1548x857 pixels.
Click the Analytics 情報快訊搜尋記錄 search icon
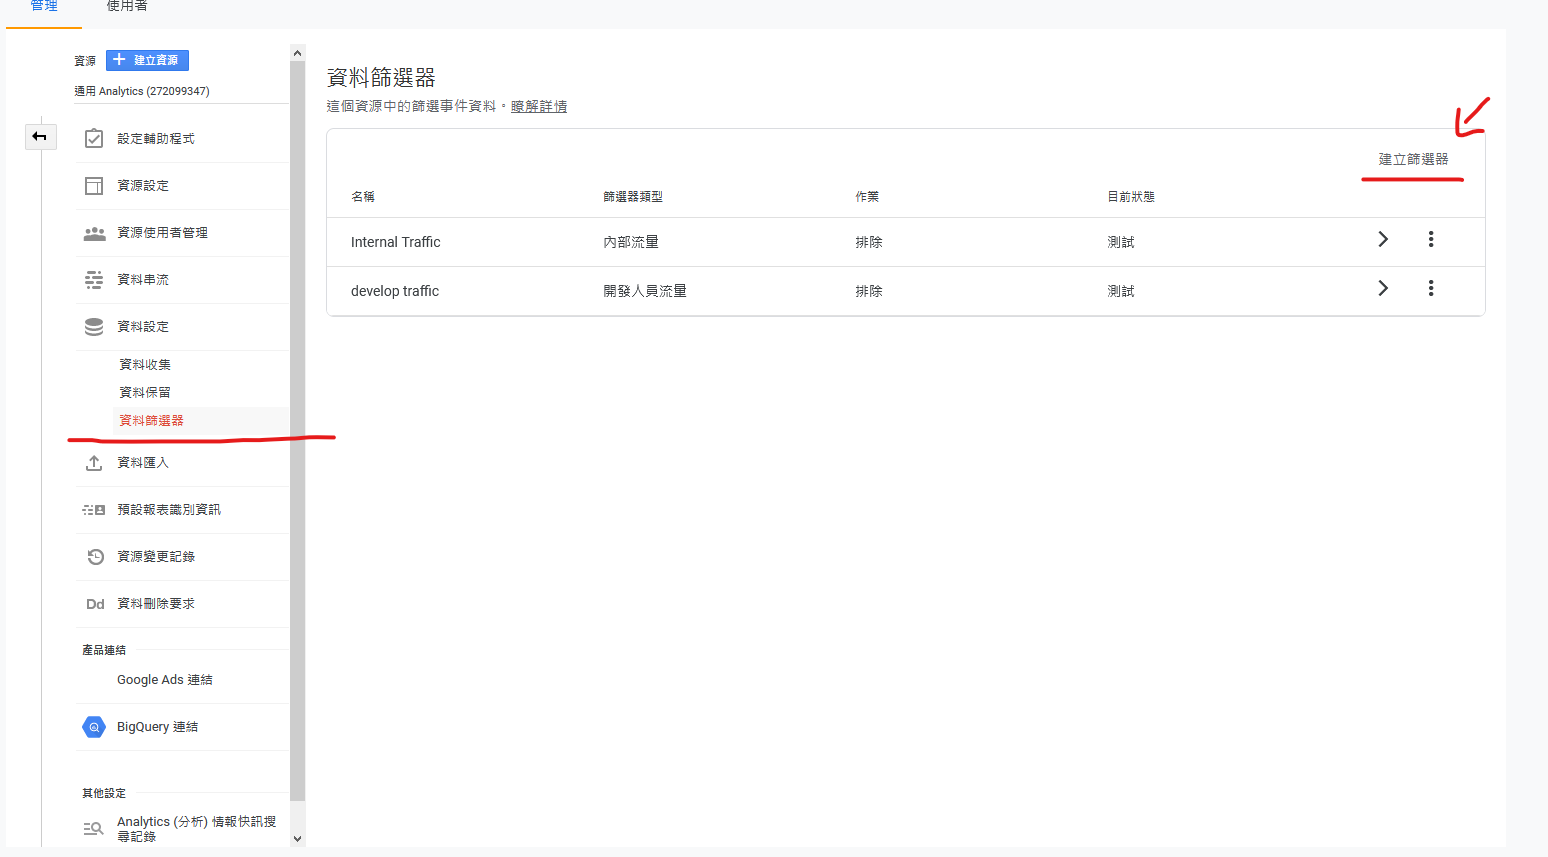tap(93, 828)
